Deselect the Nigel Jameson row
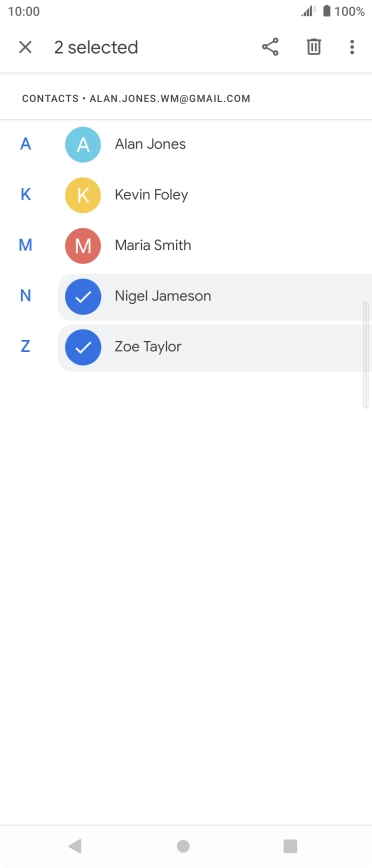Viewport: 372px width, 868px height. [x=215, y=297]
